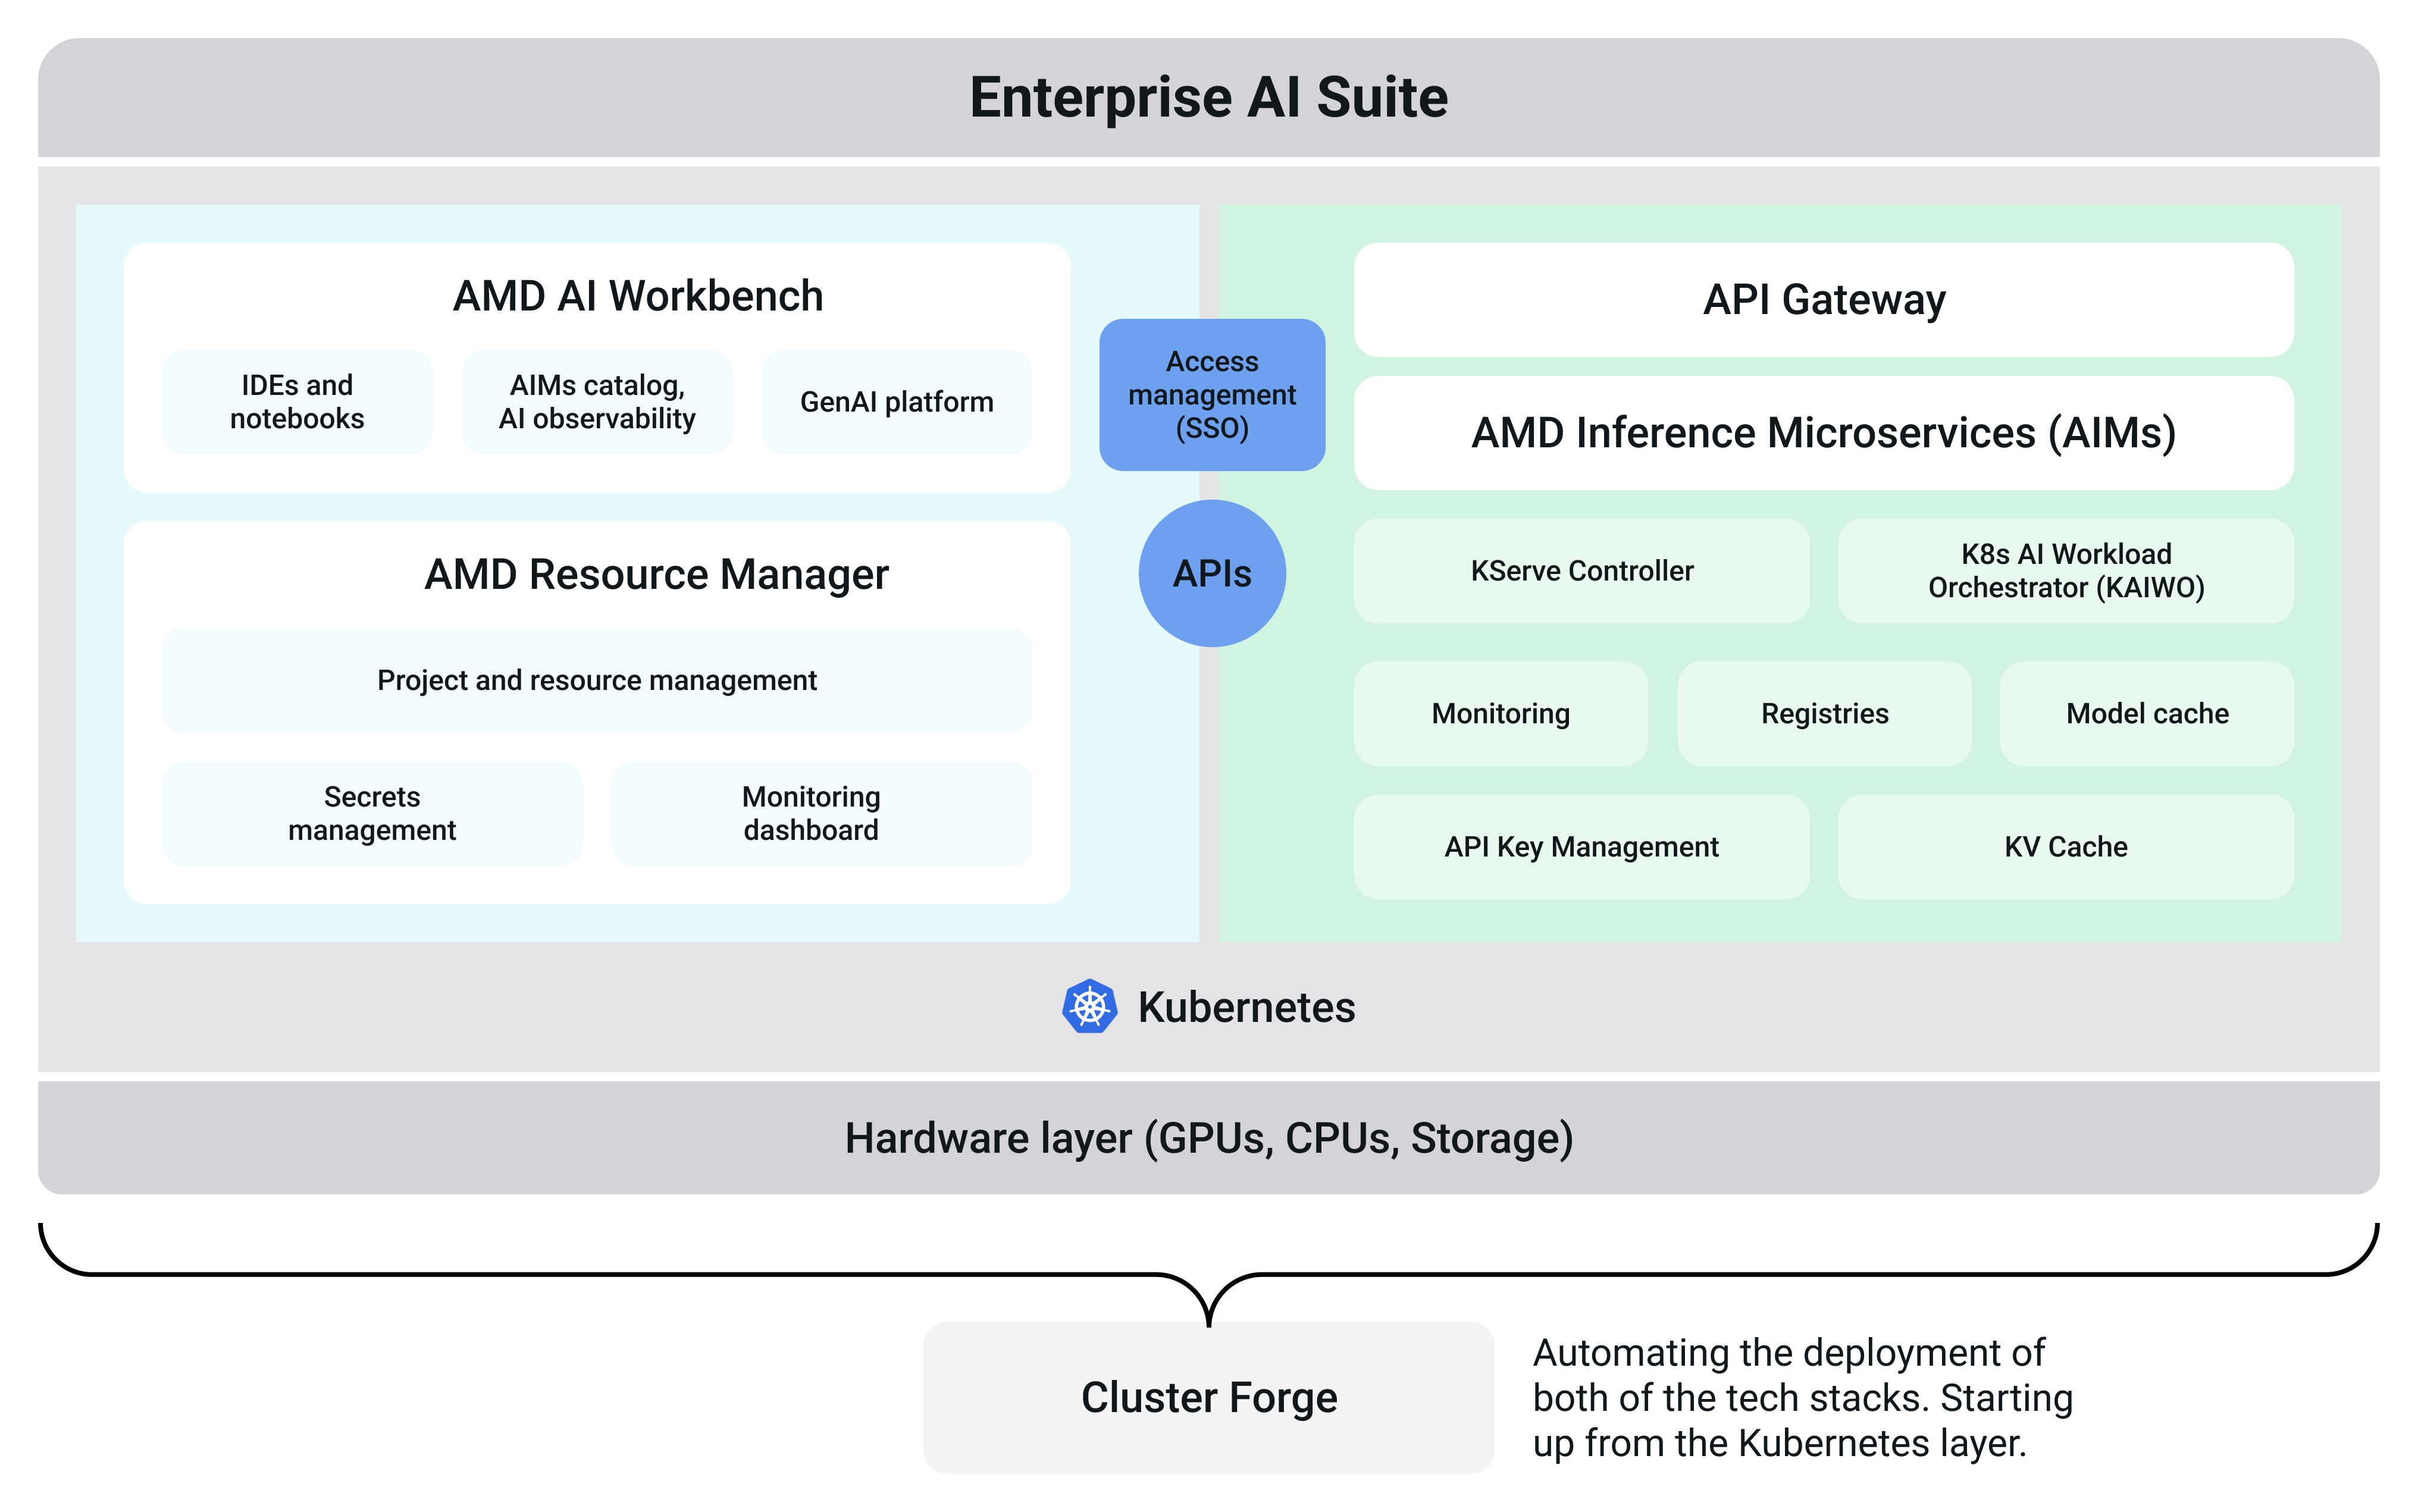
Task: Expand the AMD AI Workbench section
Action: point(637,295)
